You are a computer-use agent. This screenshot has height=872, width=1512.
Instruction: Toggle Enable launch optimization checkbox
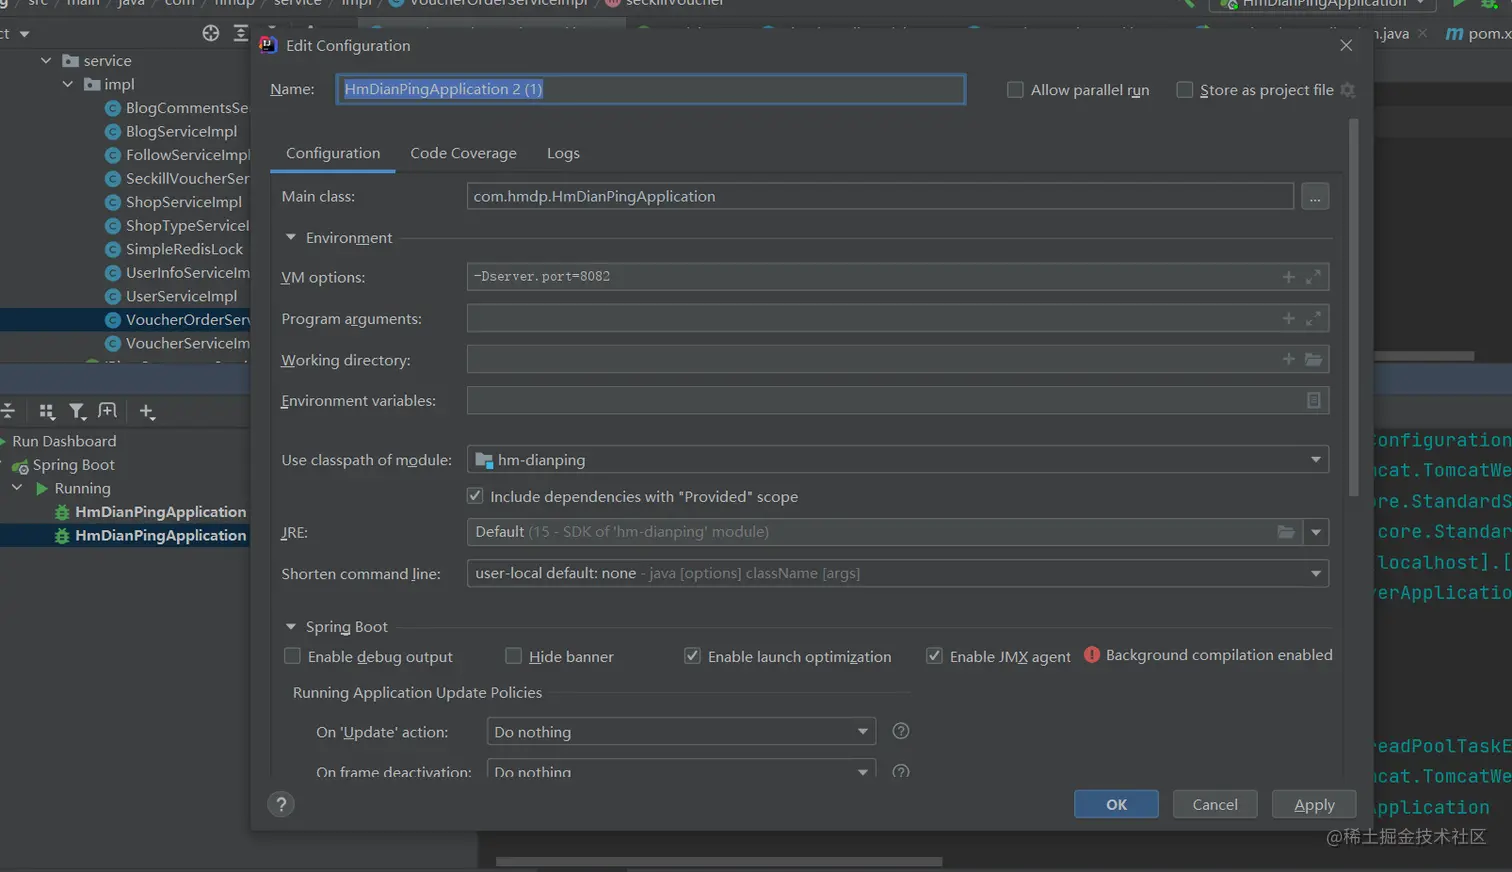[692, 656]
